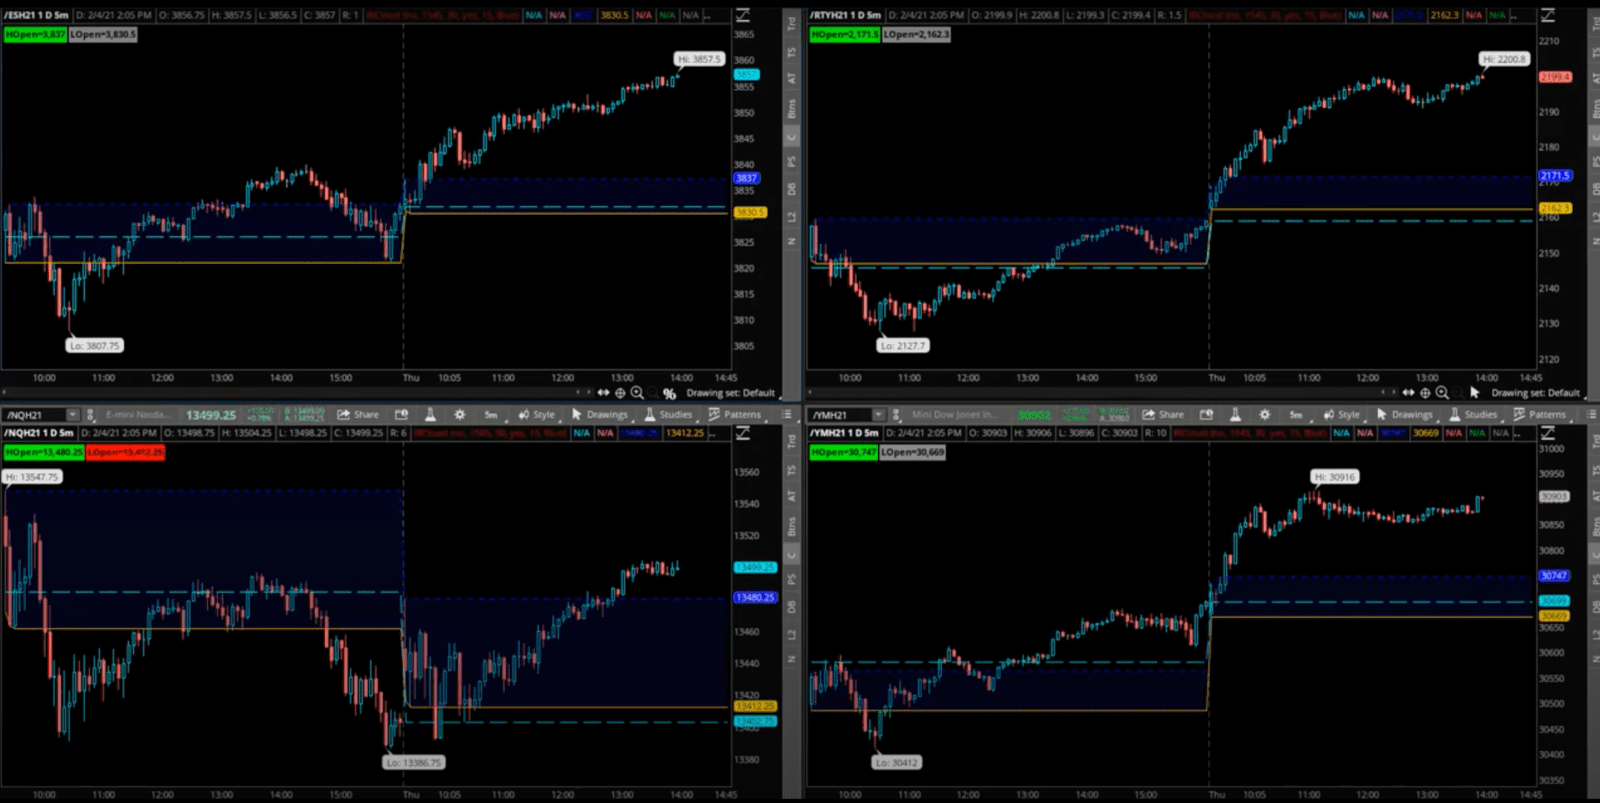1600x803 pixels.
Task: Click the order entry icon in NQH21 toolbar
Action: point(402,414)
